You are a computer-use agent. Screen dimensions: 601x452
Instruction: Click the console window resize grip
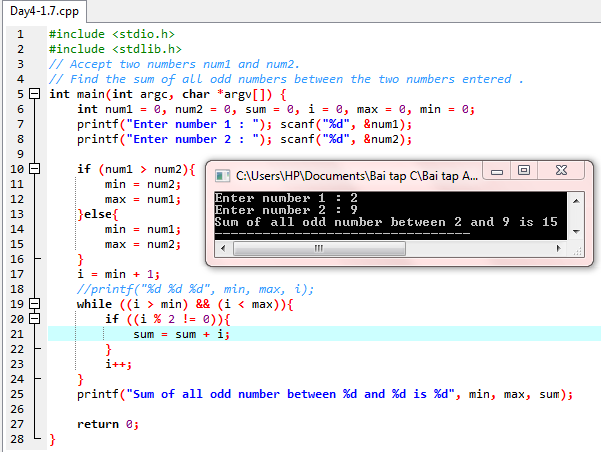click(577, 251)
